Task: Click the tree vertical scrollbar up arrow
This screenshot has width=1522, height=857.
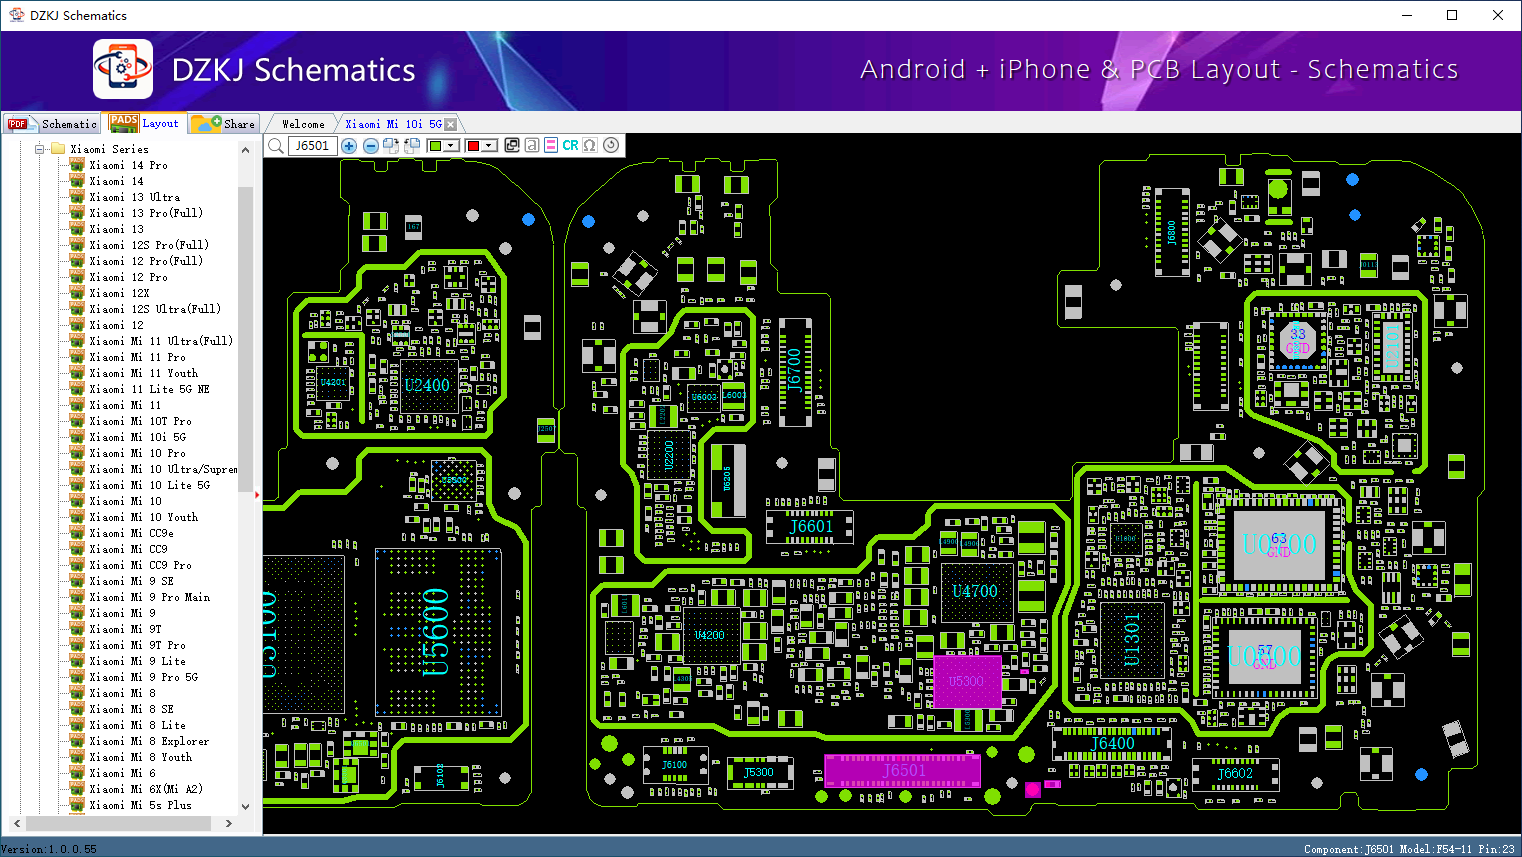Action: click(x=245, y=150)
